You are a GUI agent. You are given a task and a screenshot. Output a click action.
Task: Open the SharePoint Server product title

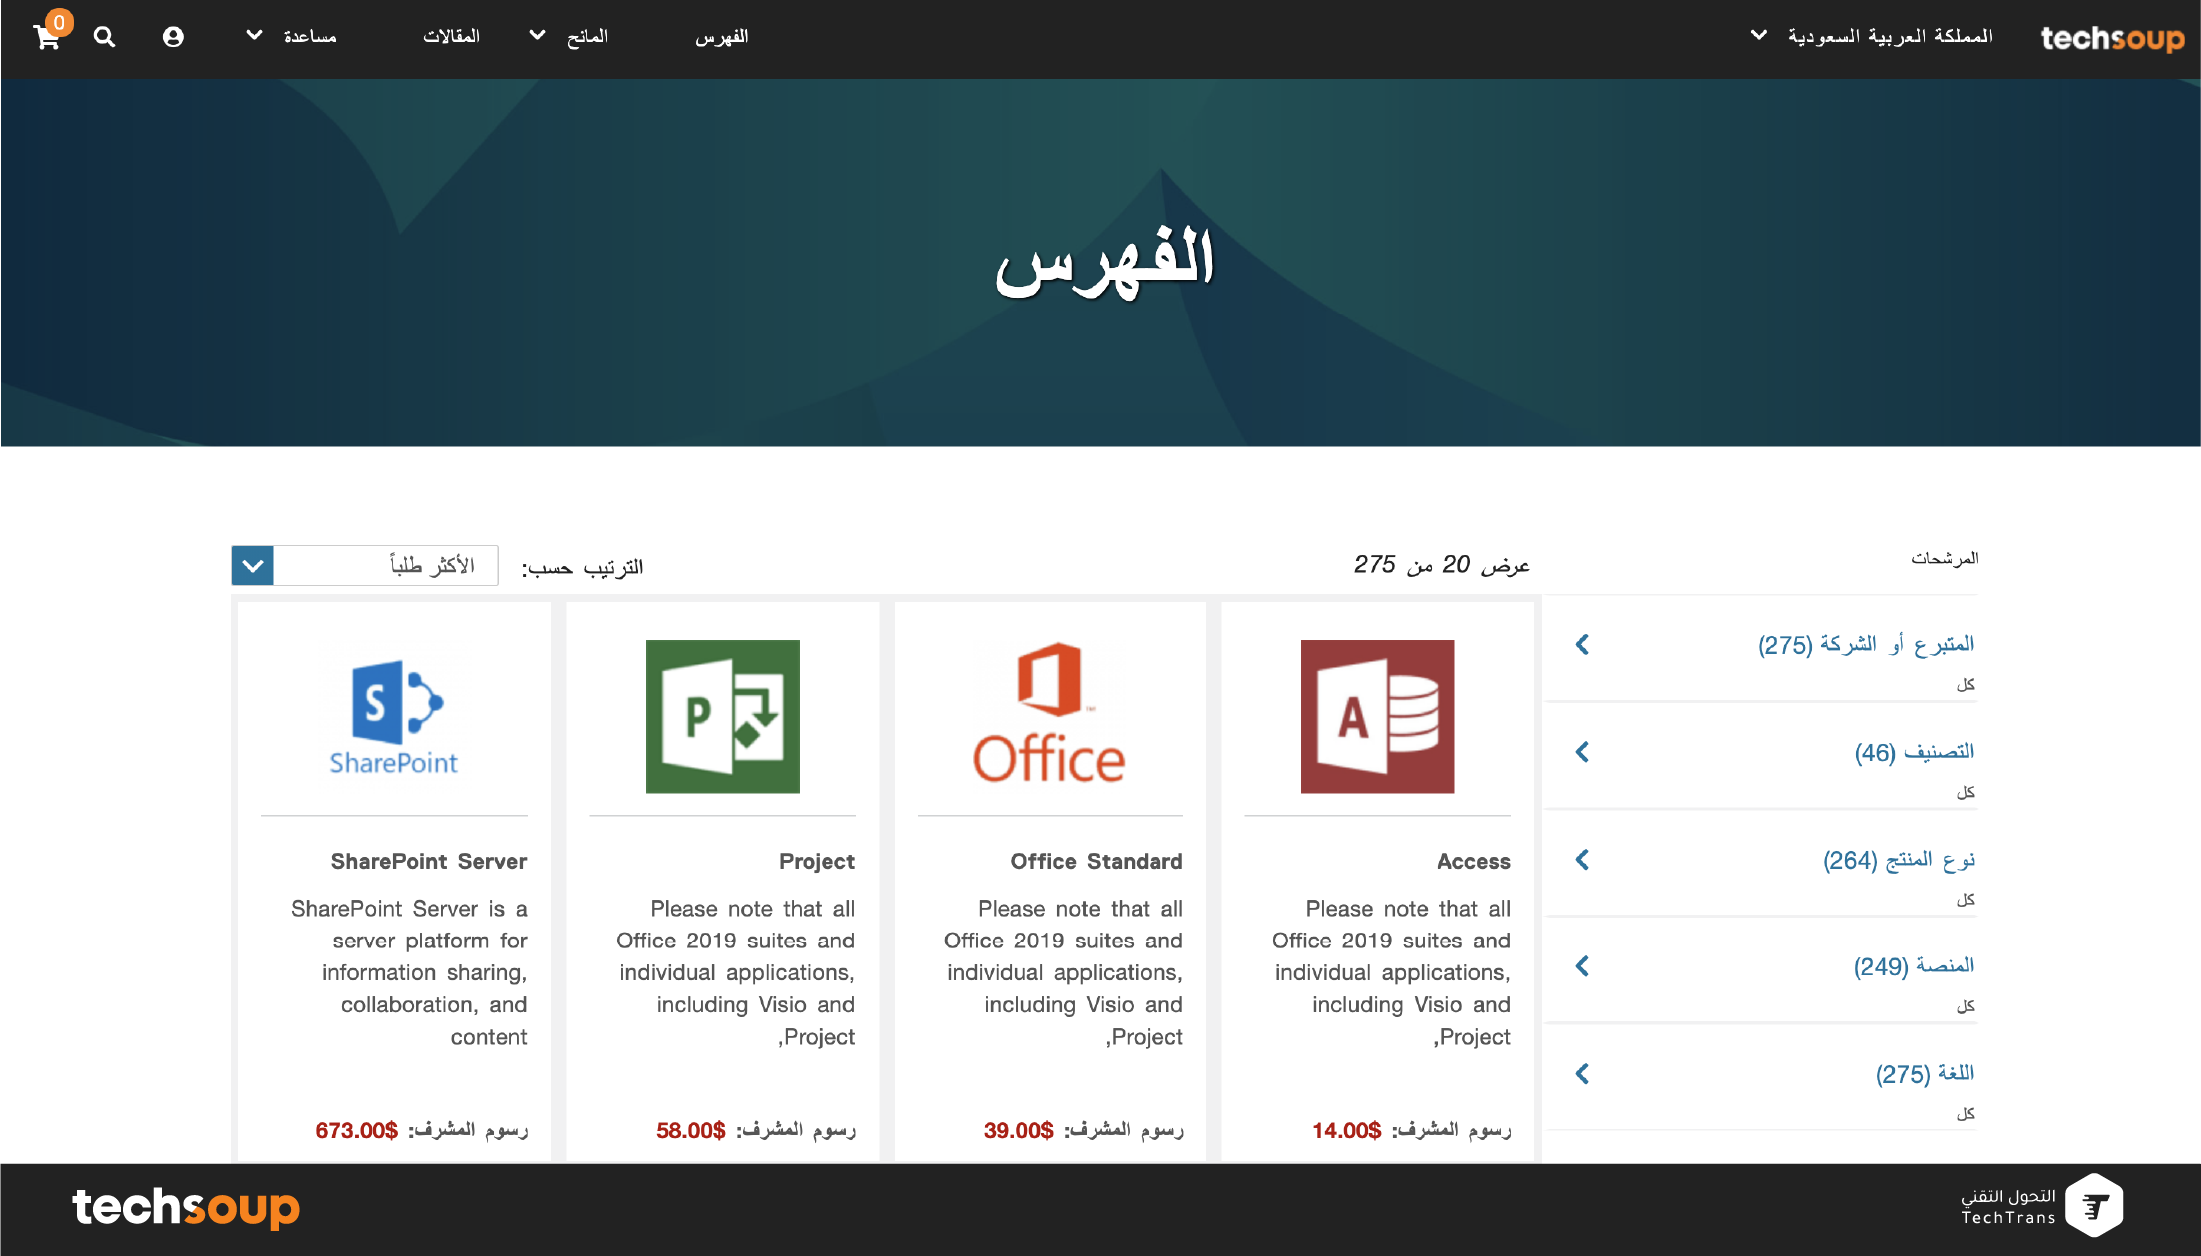point(429,861)
